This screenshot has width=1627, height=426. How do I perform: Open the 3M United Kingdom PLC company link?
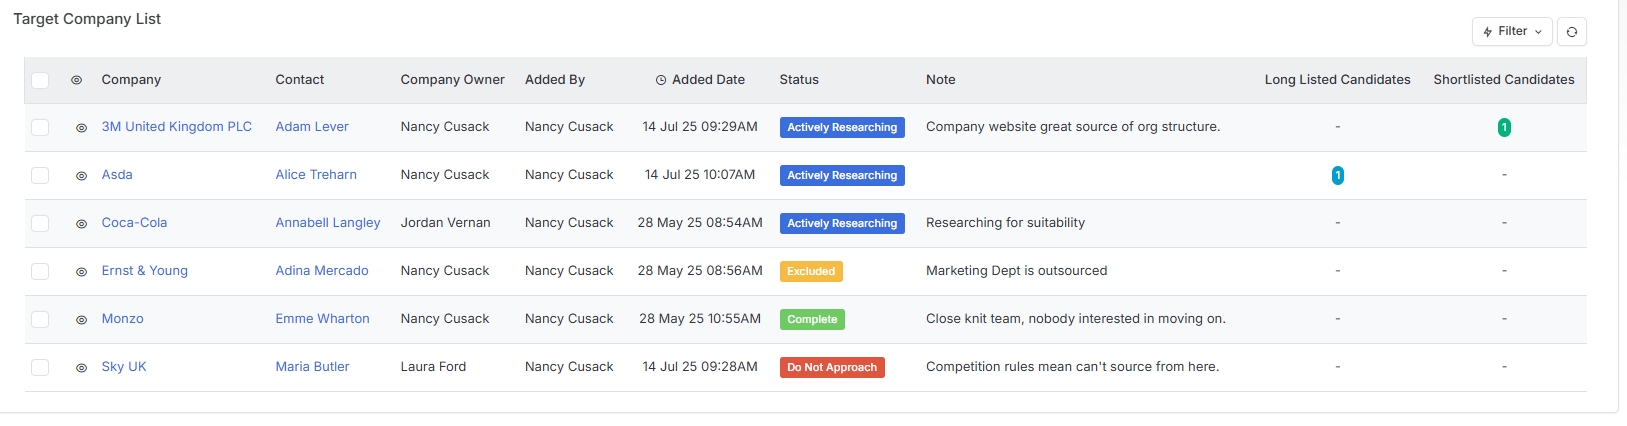[177, 127]
